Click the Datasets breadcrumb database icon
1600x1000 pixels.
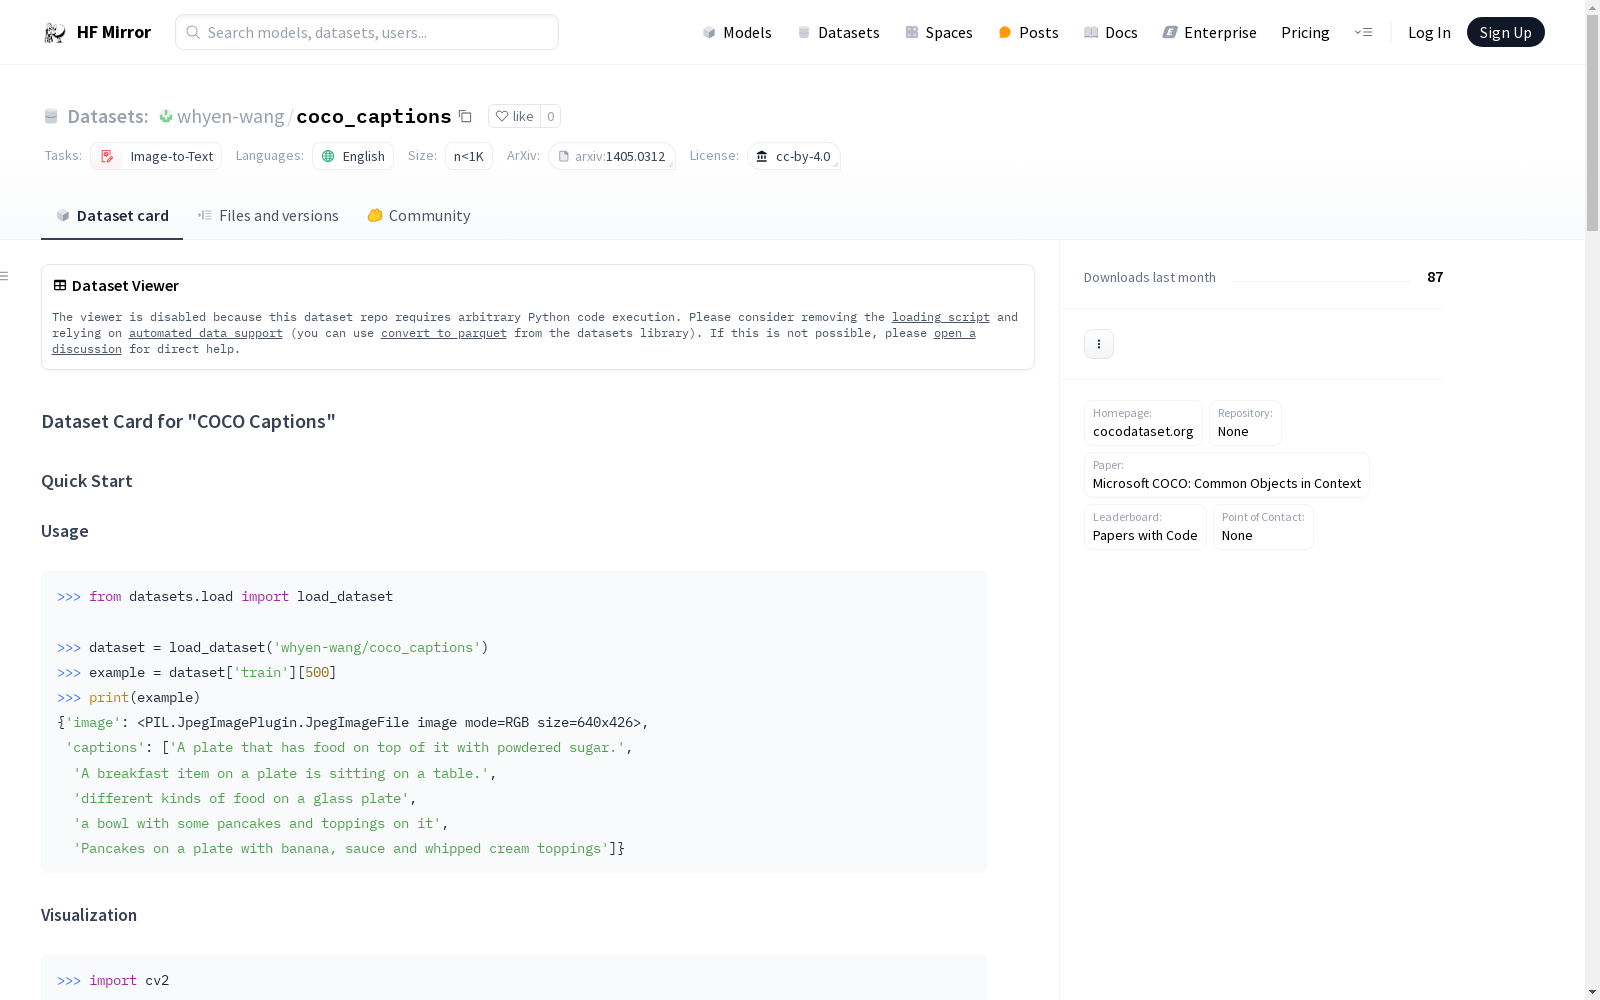point(51,116)
